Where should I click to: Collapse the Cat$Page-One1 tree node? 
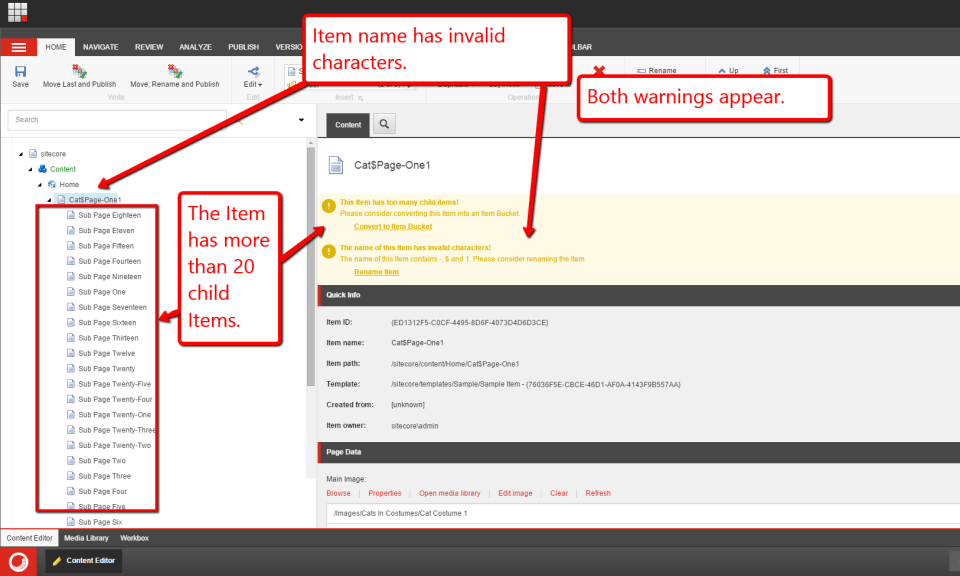point(47,199)
